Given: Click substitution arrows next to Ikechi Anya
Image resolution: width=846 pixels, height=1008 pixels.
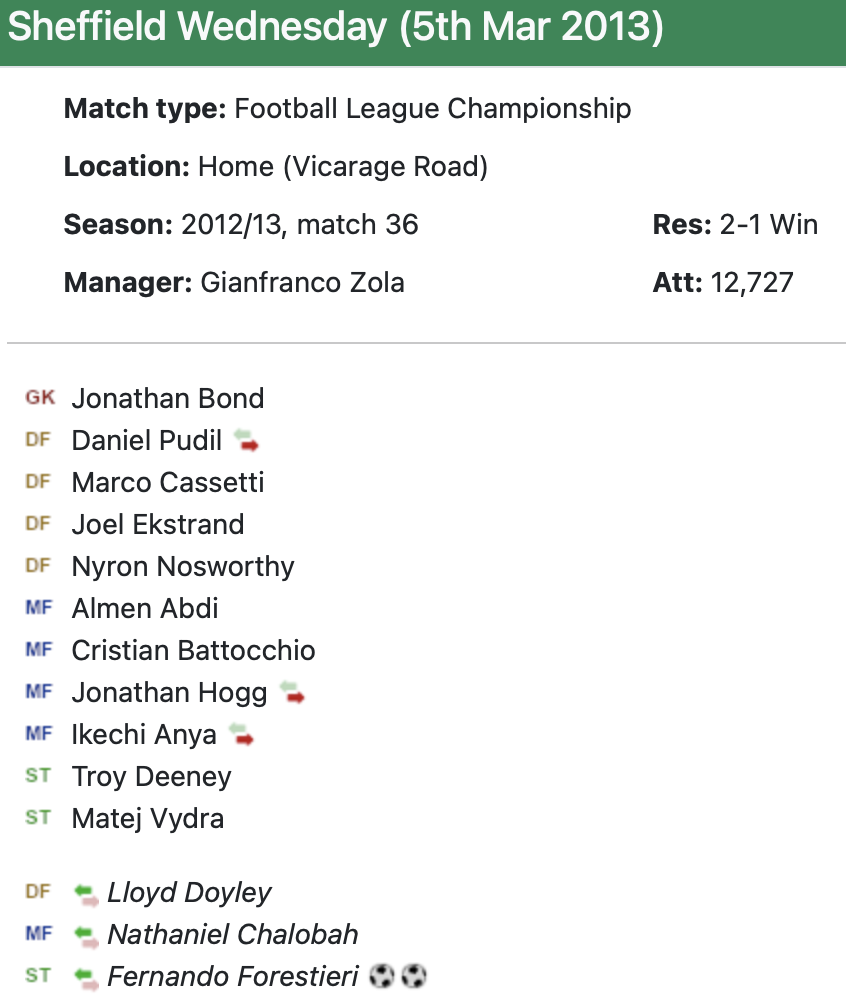Looking at the screenshot, I should pos(241,735).
